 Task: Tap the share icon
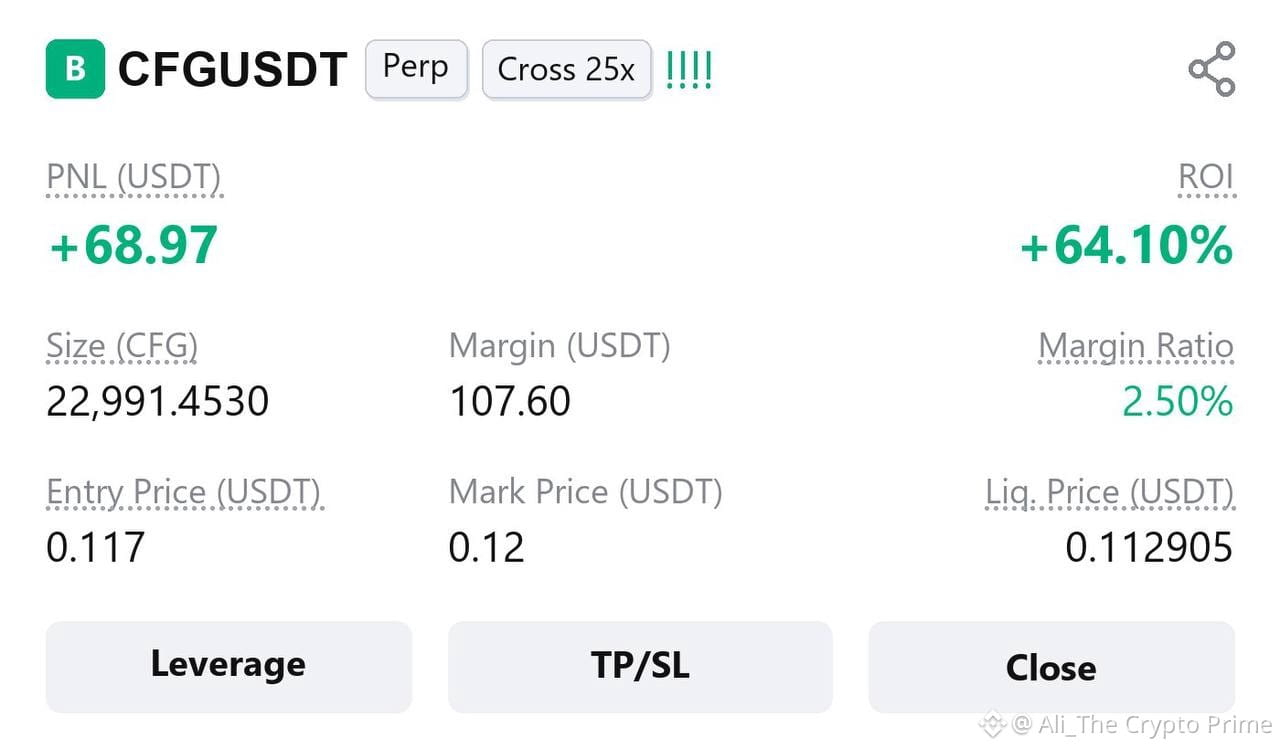tap(1212, 69)
